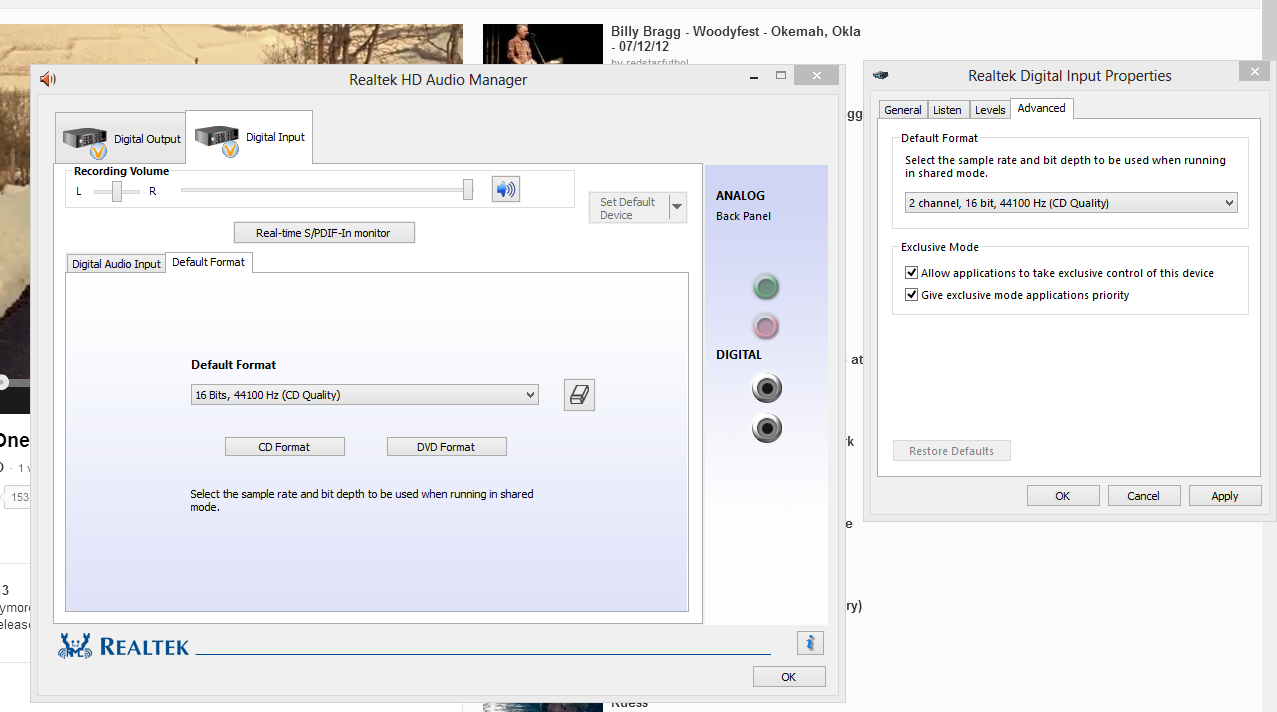Click the lower digital jack connector
This screenshot has width=1277, height=712.
click(x=767, y=428)
